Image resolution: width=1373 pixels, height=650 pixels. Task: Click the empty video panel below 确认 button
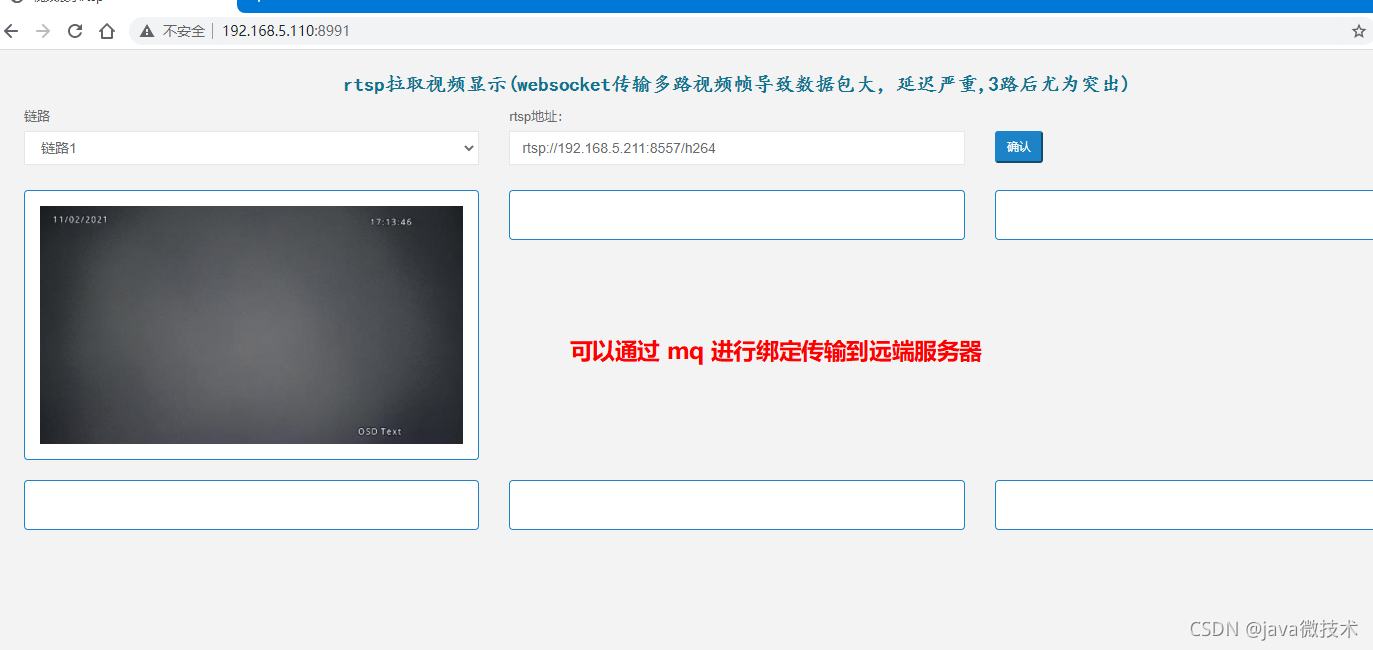(1184, 215)
